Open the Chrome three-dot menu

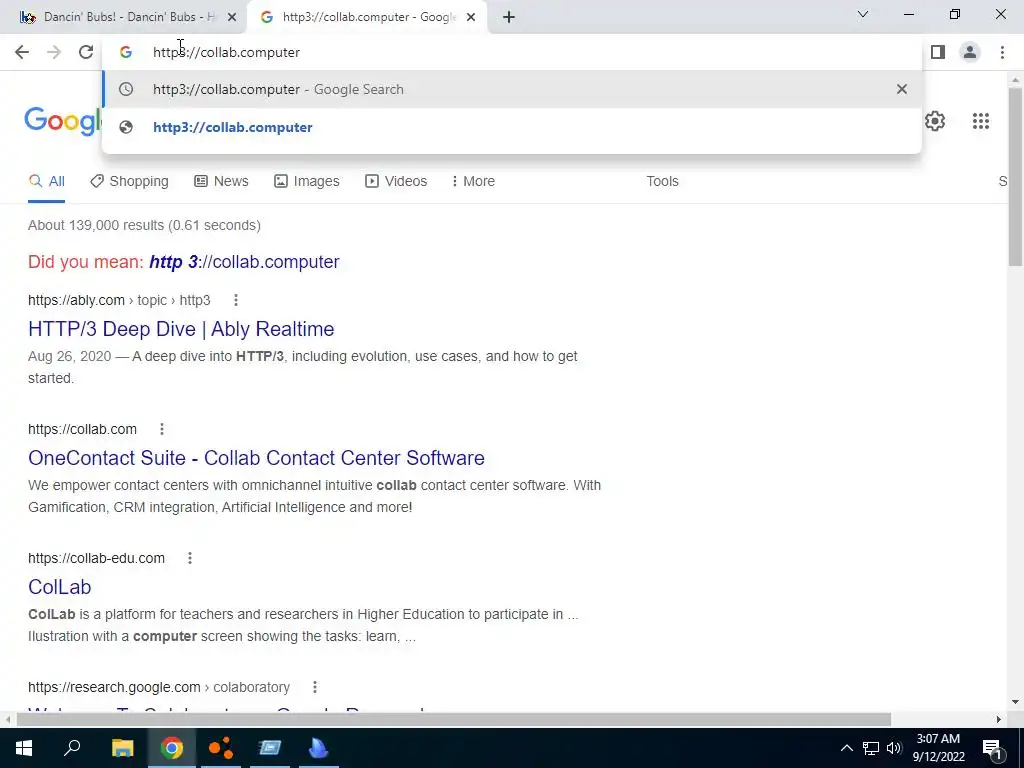tap(1002, 52)
